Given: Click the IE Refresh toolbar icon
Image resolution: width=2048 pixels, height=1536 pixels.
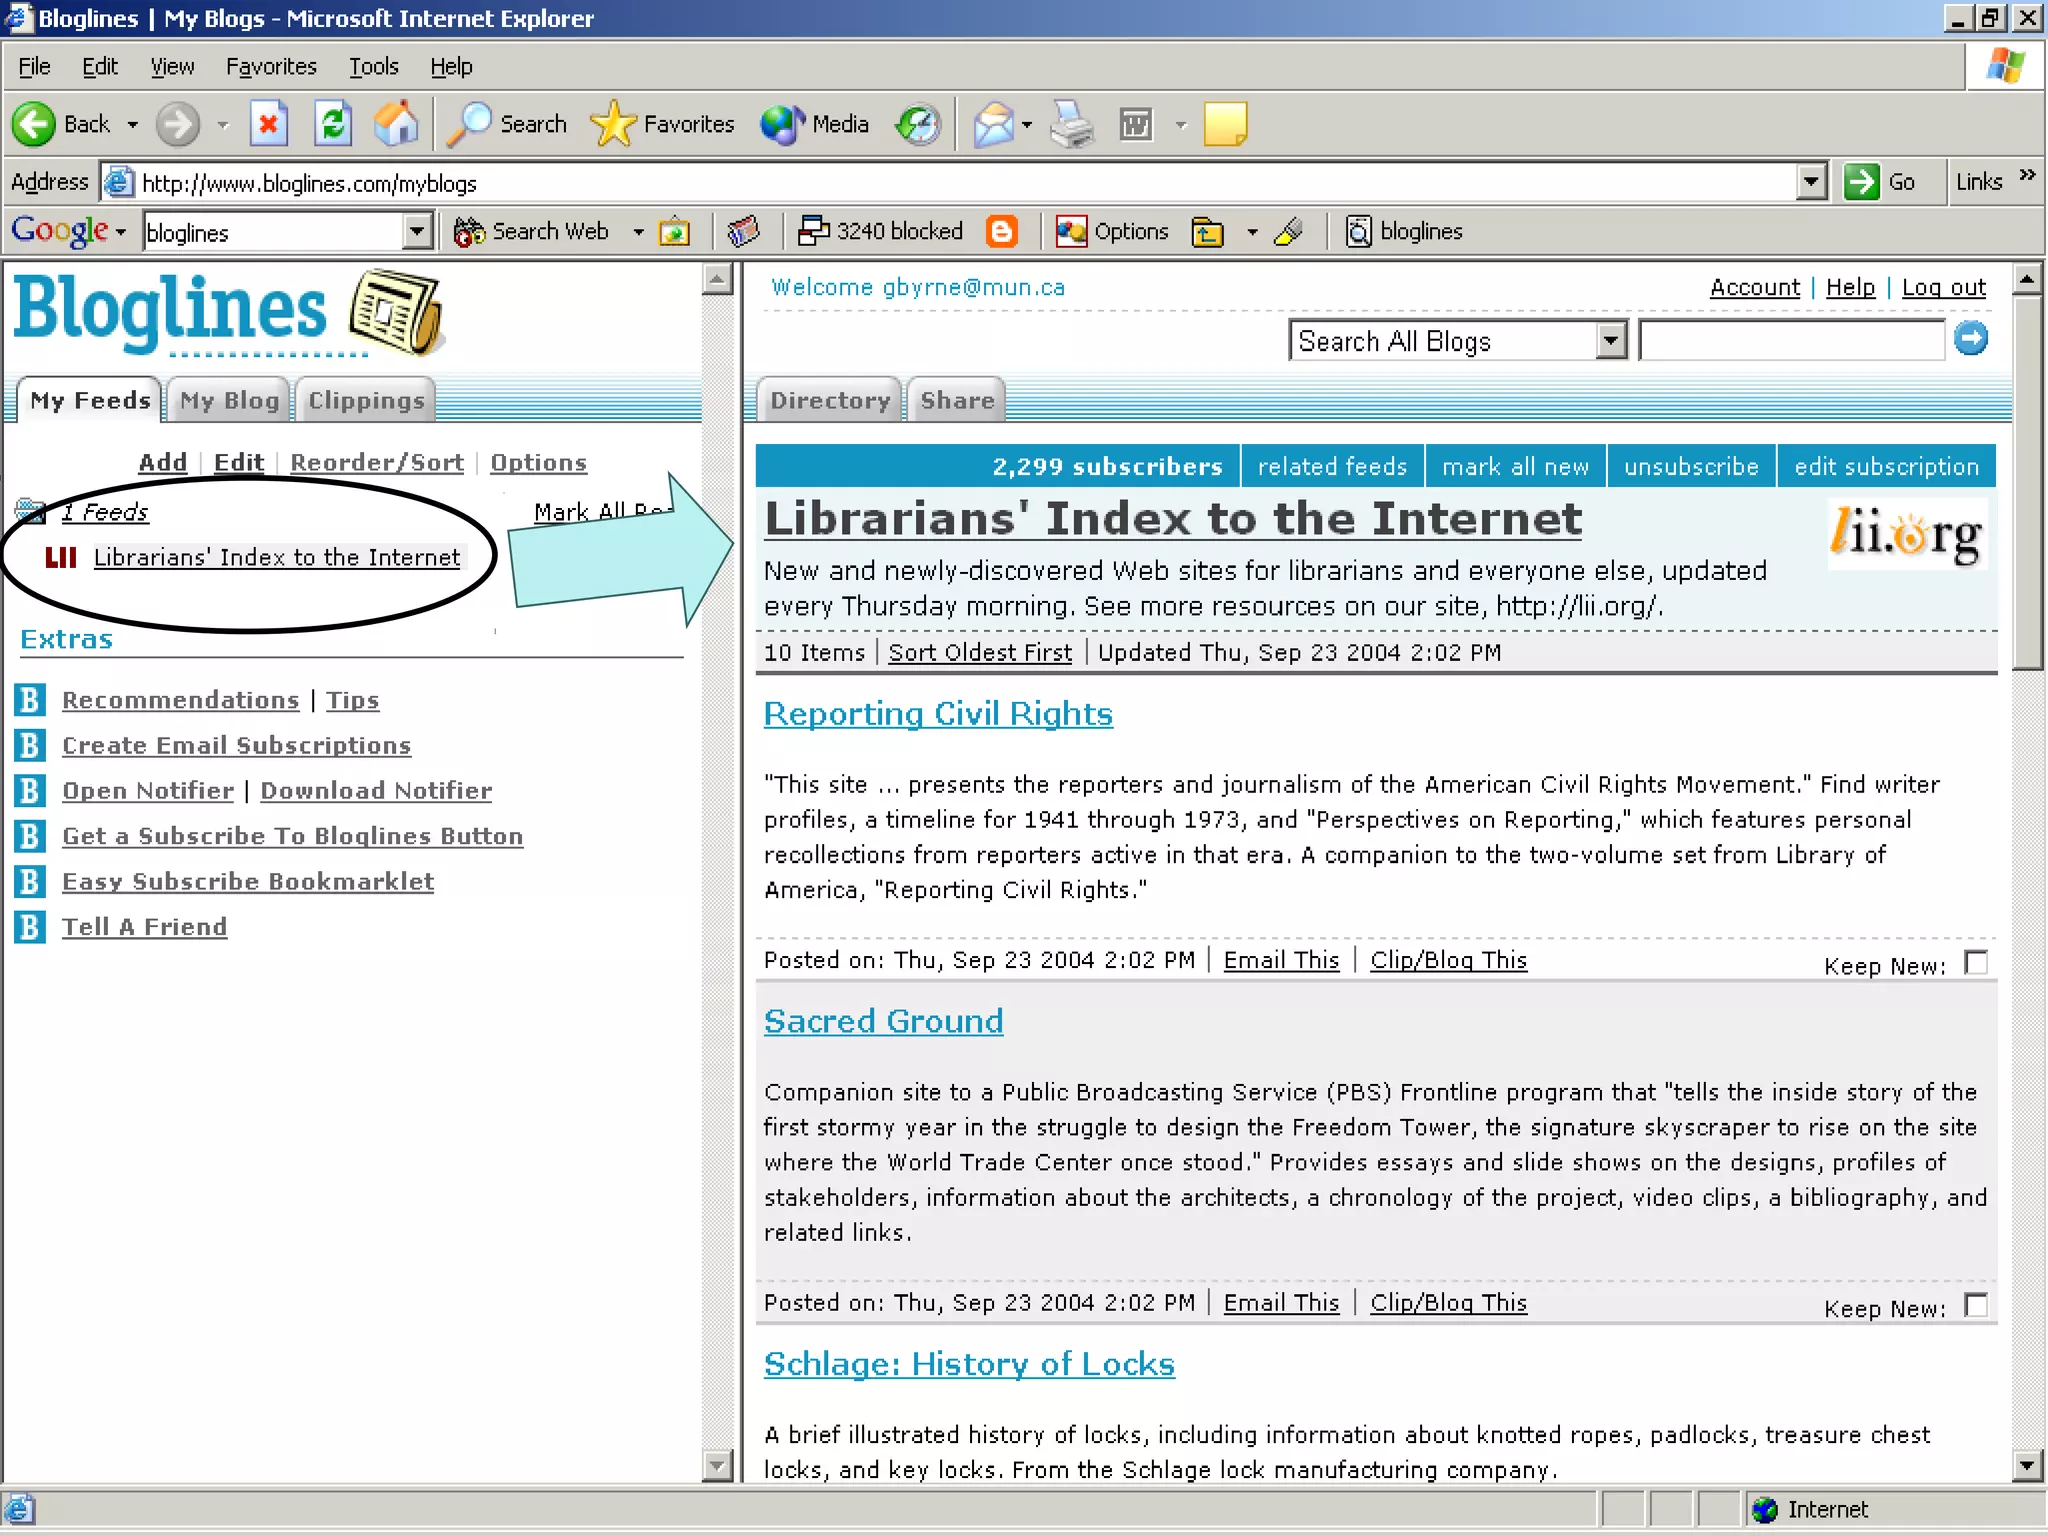Looking at the screenshot, I should (x=333, y=124).
